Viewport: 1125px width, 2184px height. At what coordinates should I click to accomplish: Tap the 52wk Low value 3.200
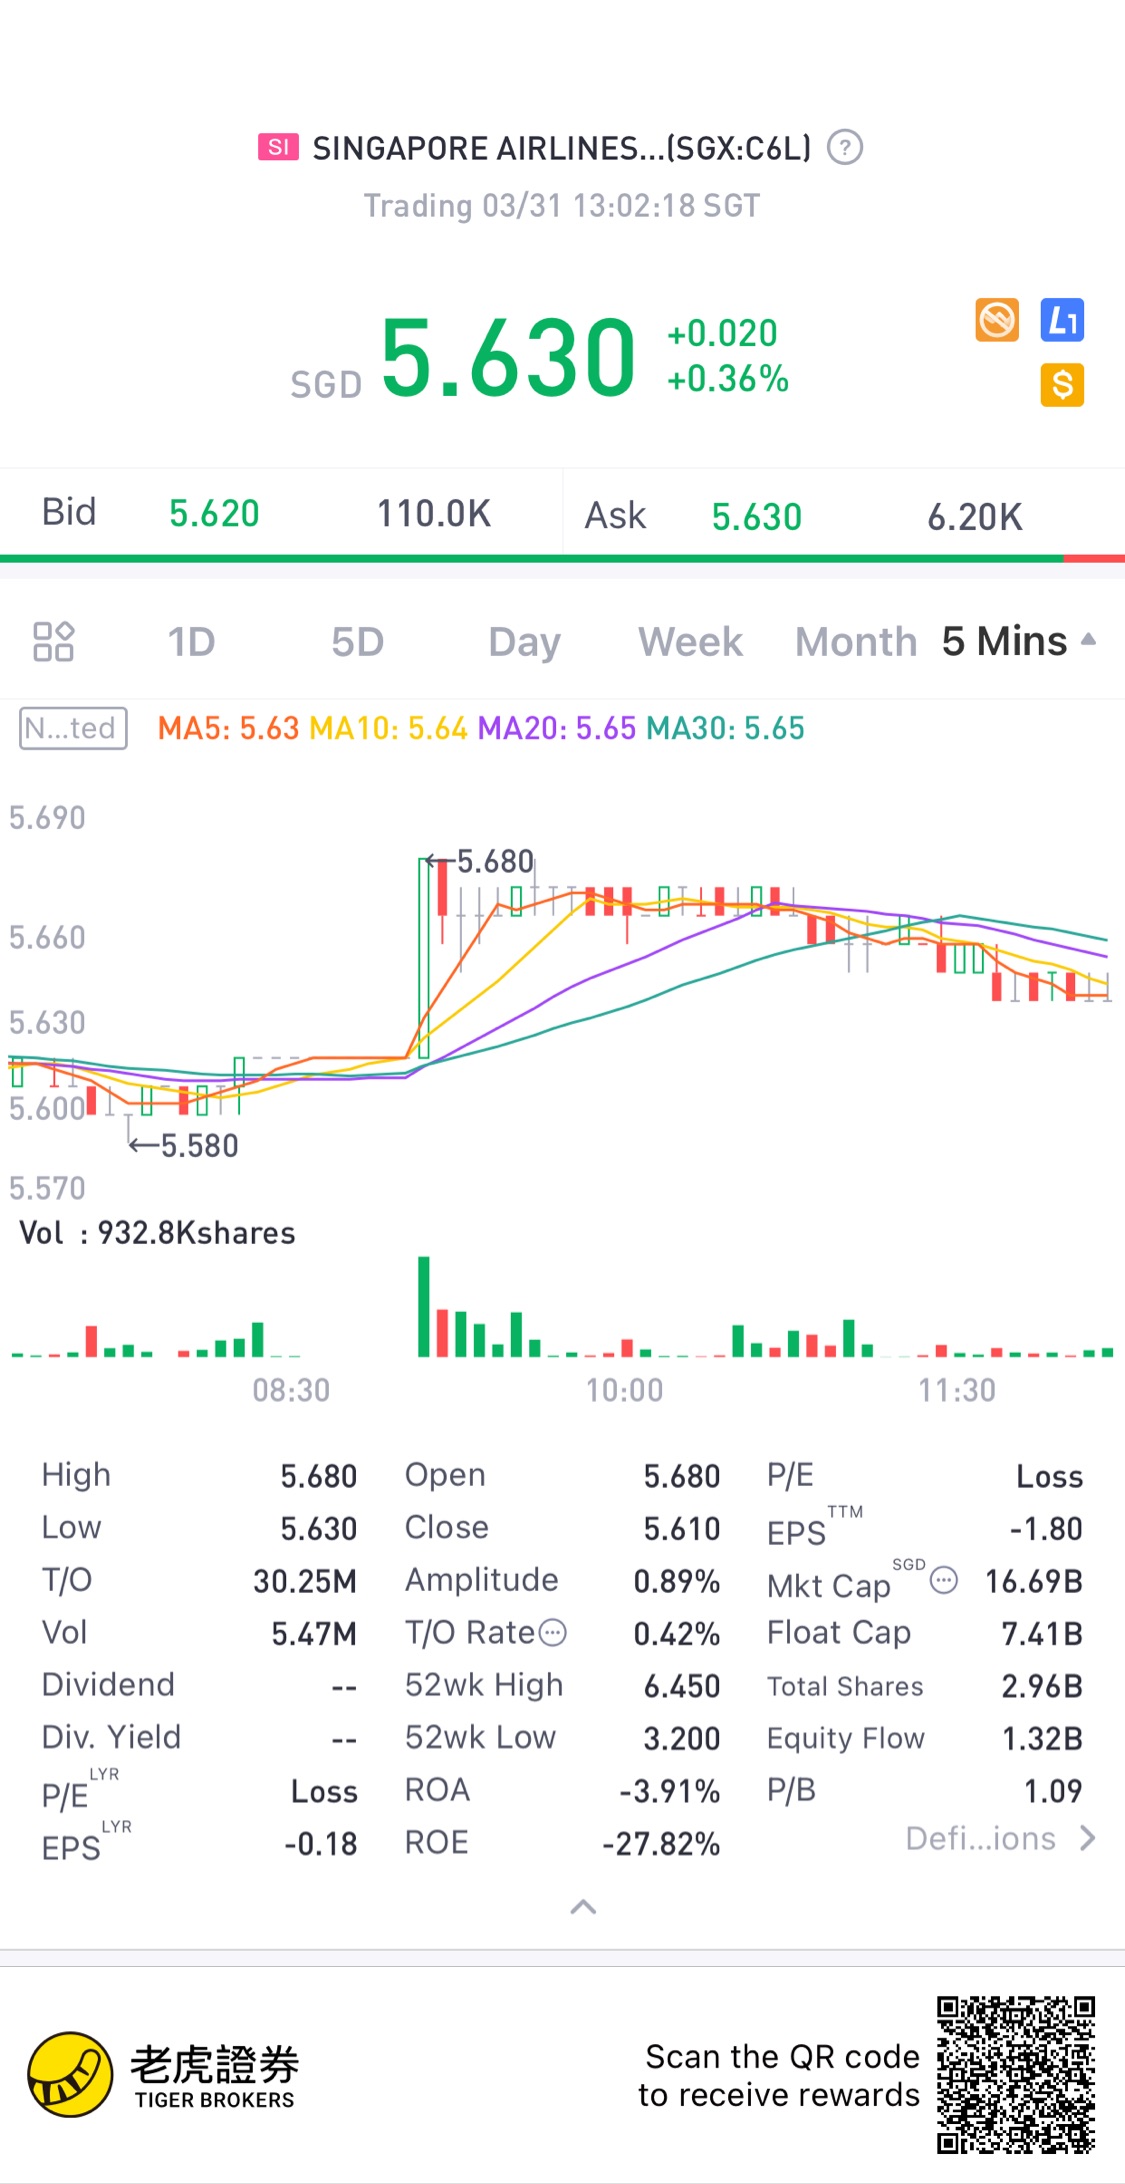point(682,1738)
